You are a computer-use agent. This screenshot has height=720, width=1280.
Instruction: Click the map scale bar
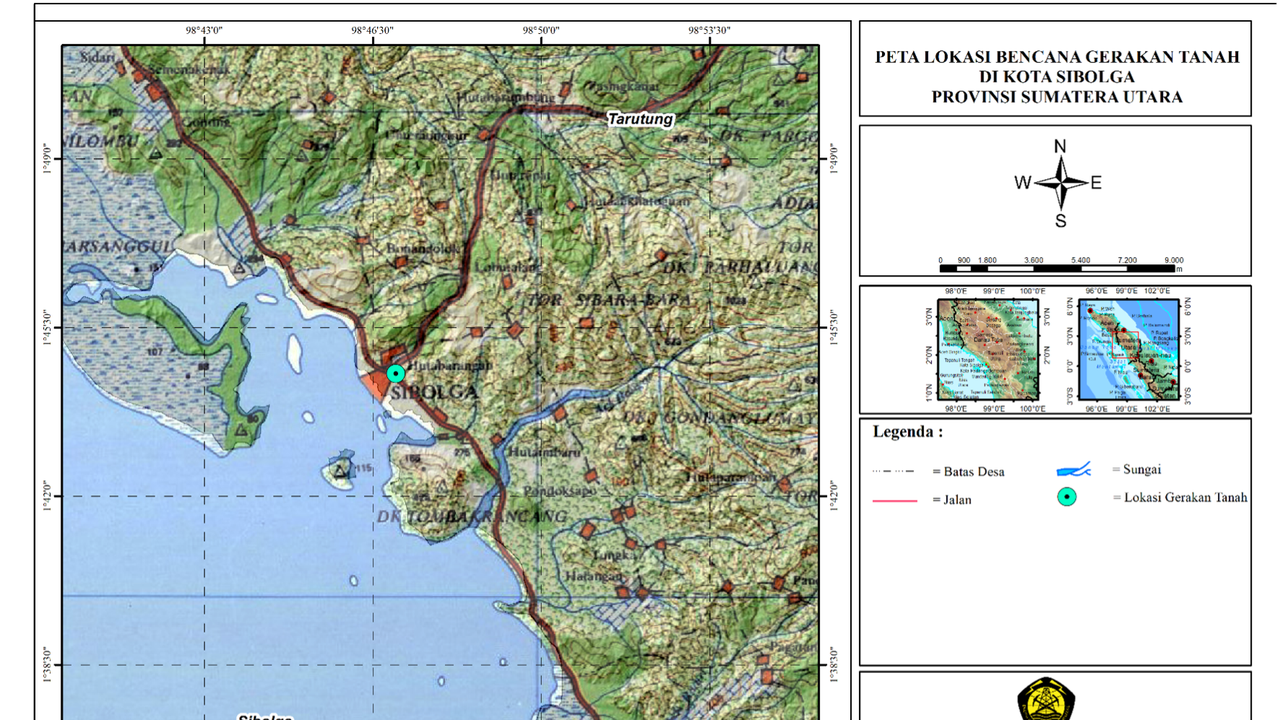[1058, 267]
